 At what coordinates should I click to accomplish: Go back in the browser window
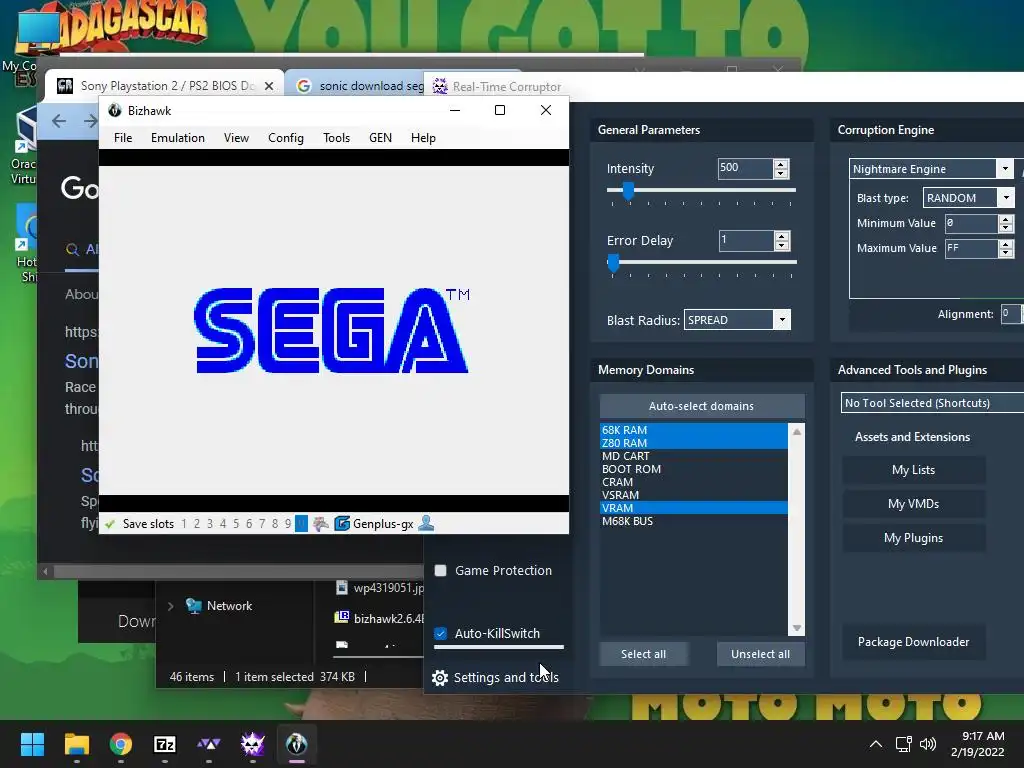59,121
